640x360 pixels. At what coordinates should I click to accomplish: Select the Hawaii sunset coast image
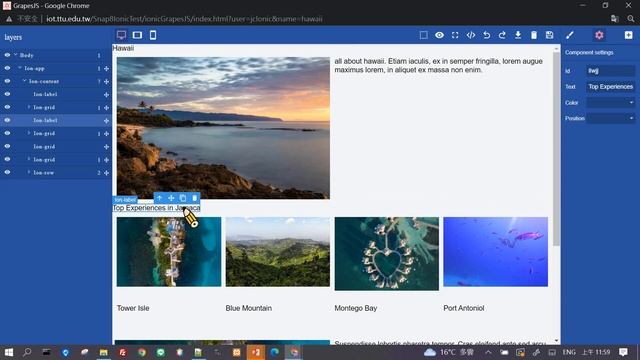223,128
